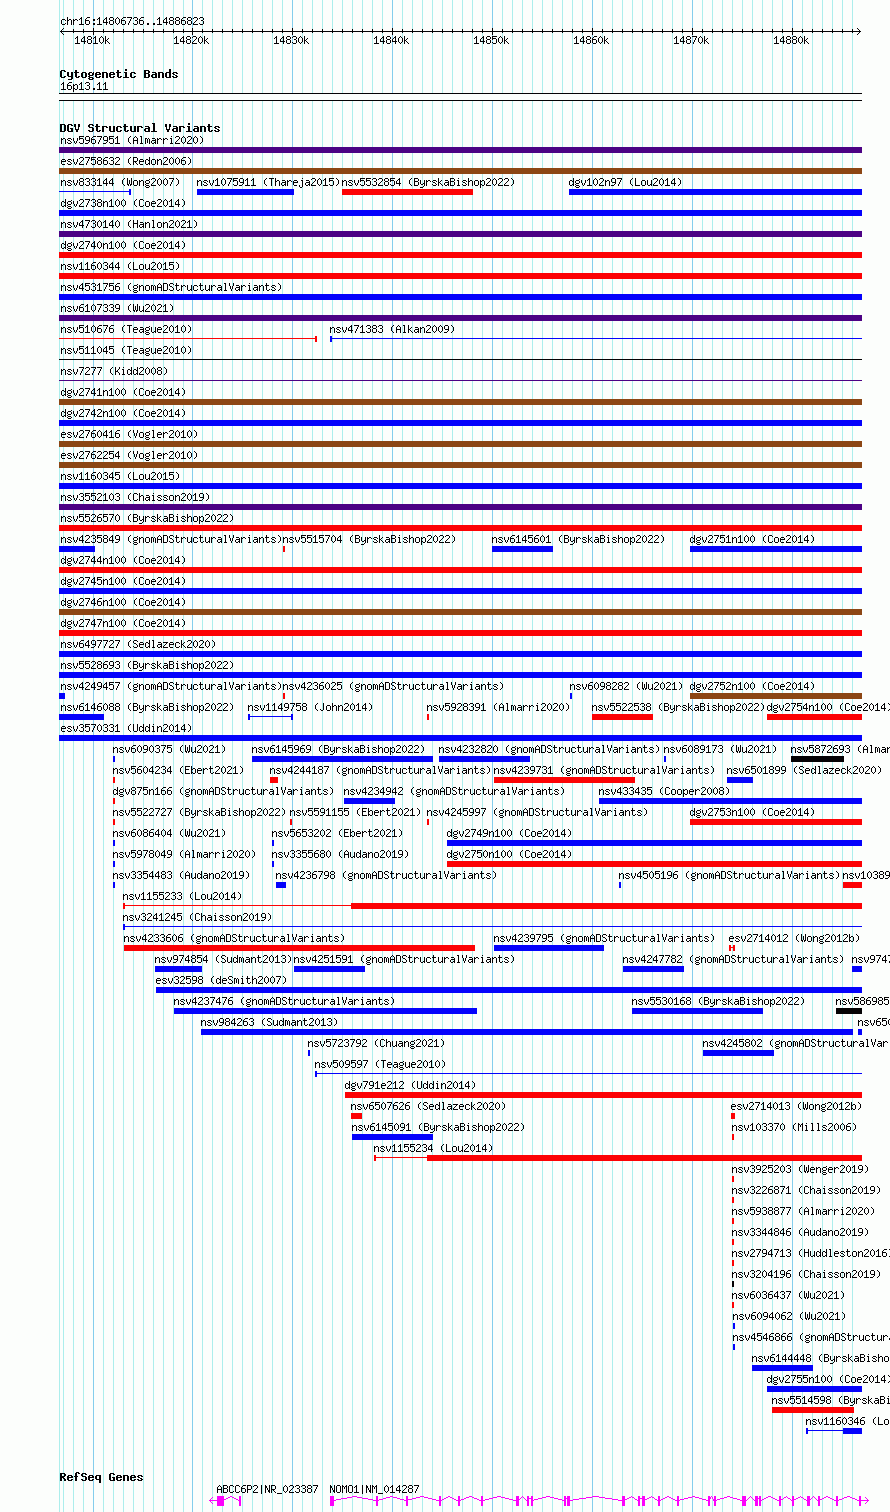This screenshot has width=890, height=1512.
Task: Click the nsv5967951 (Almarri2020) variant label
Action: point(131,141)
